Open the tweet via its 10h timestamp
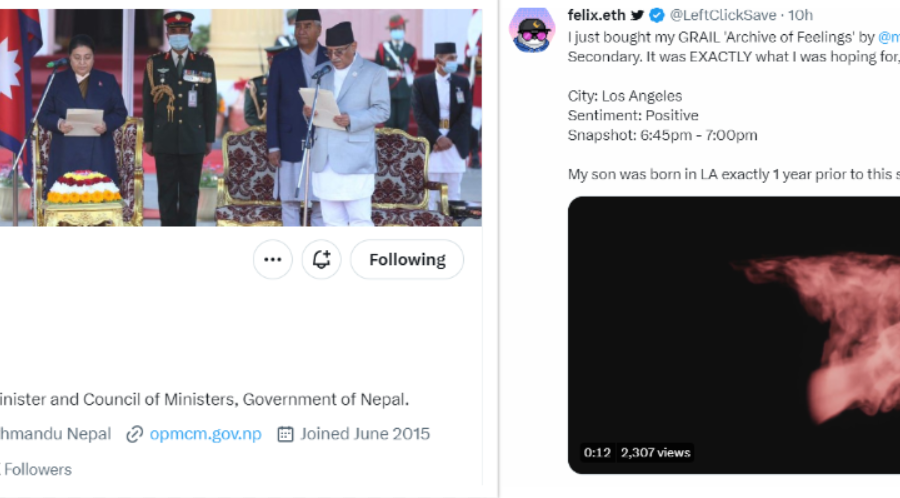Viewport: 900px width, 498px height. 801,15
